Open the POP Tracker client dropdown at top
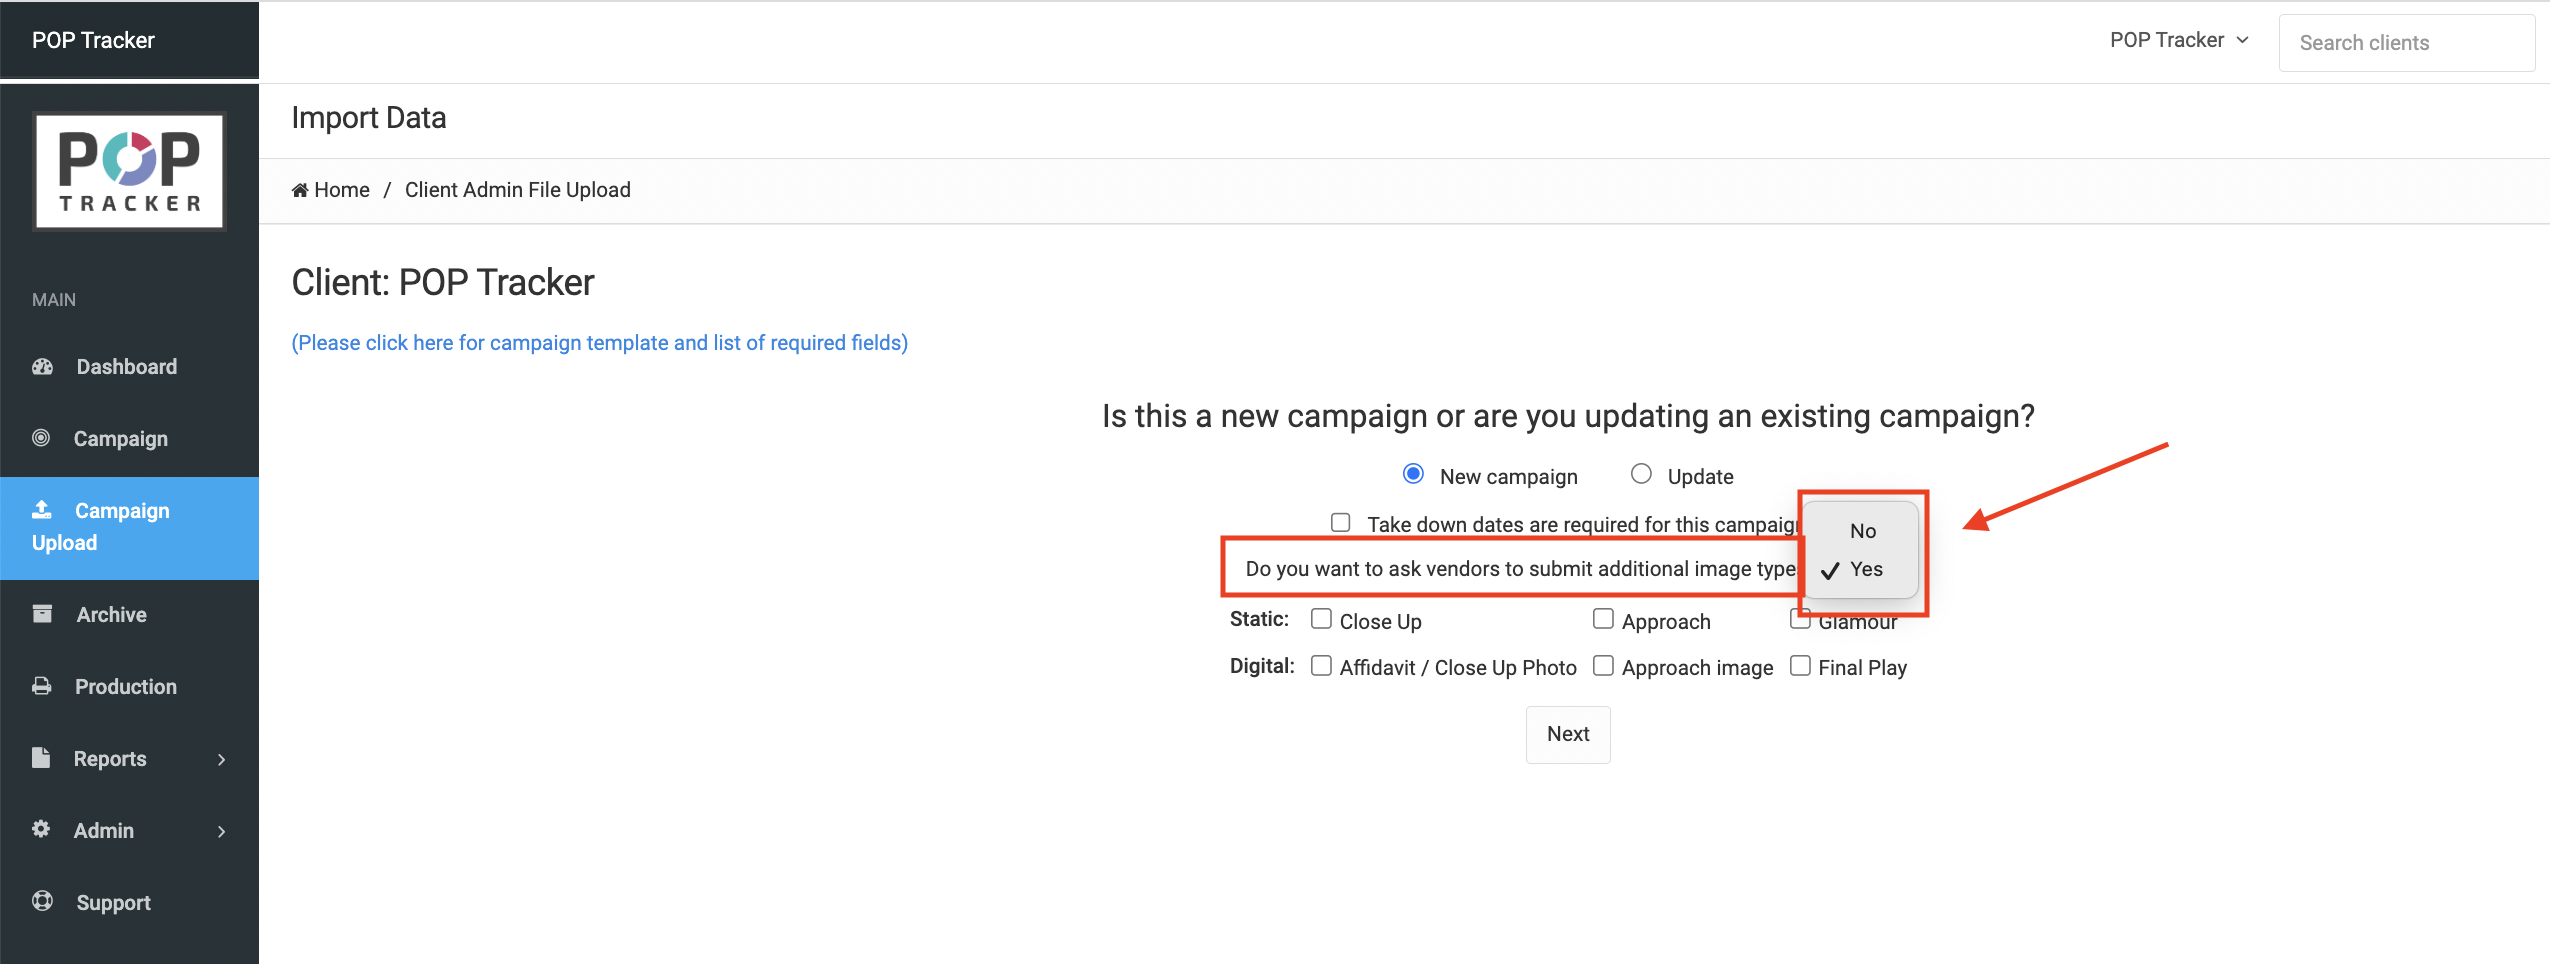The width and height of the screenshot is (2550, 964). (x=2179, y=40)
